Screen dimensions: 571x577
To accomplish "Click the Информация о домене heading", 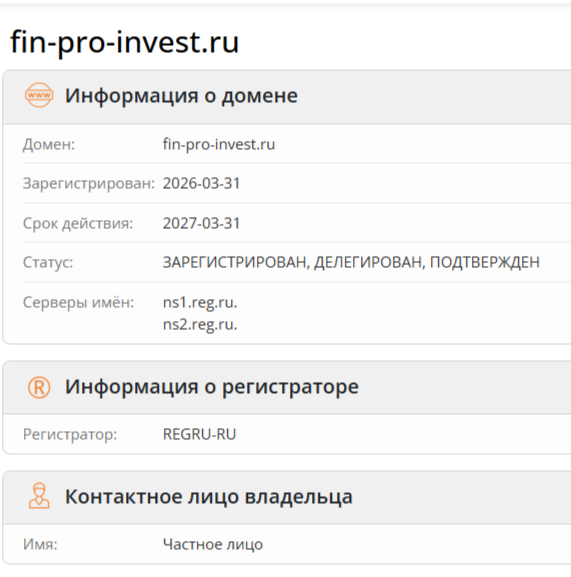I will point(181,96).
